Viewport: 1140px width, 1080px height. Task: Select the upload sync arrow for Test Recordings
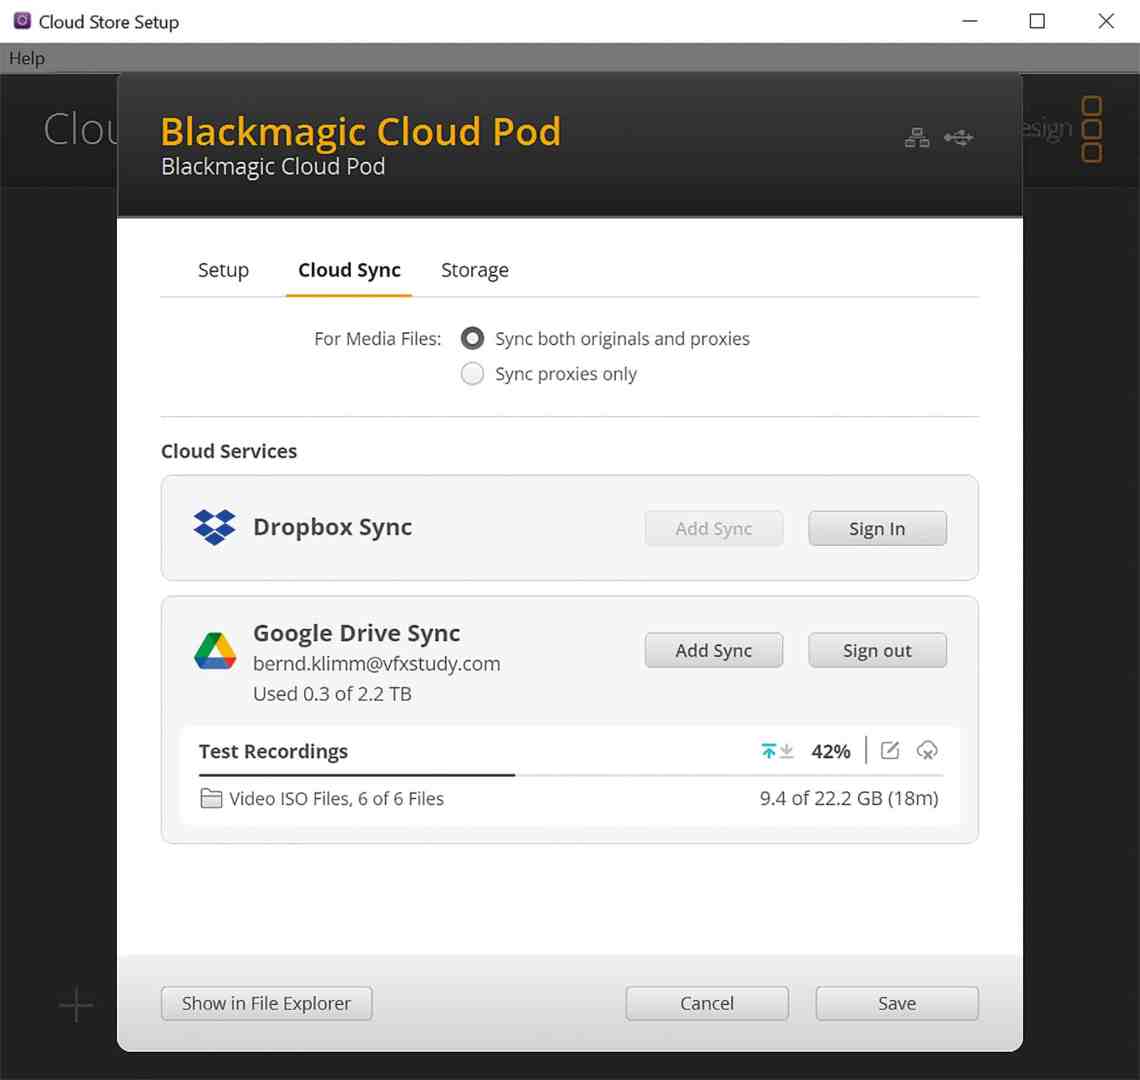point(769,750)
